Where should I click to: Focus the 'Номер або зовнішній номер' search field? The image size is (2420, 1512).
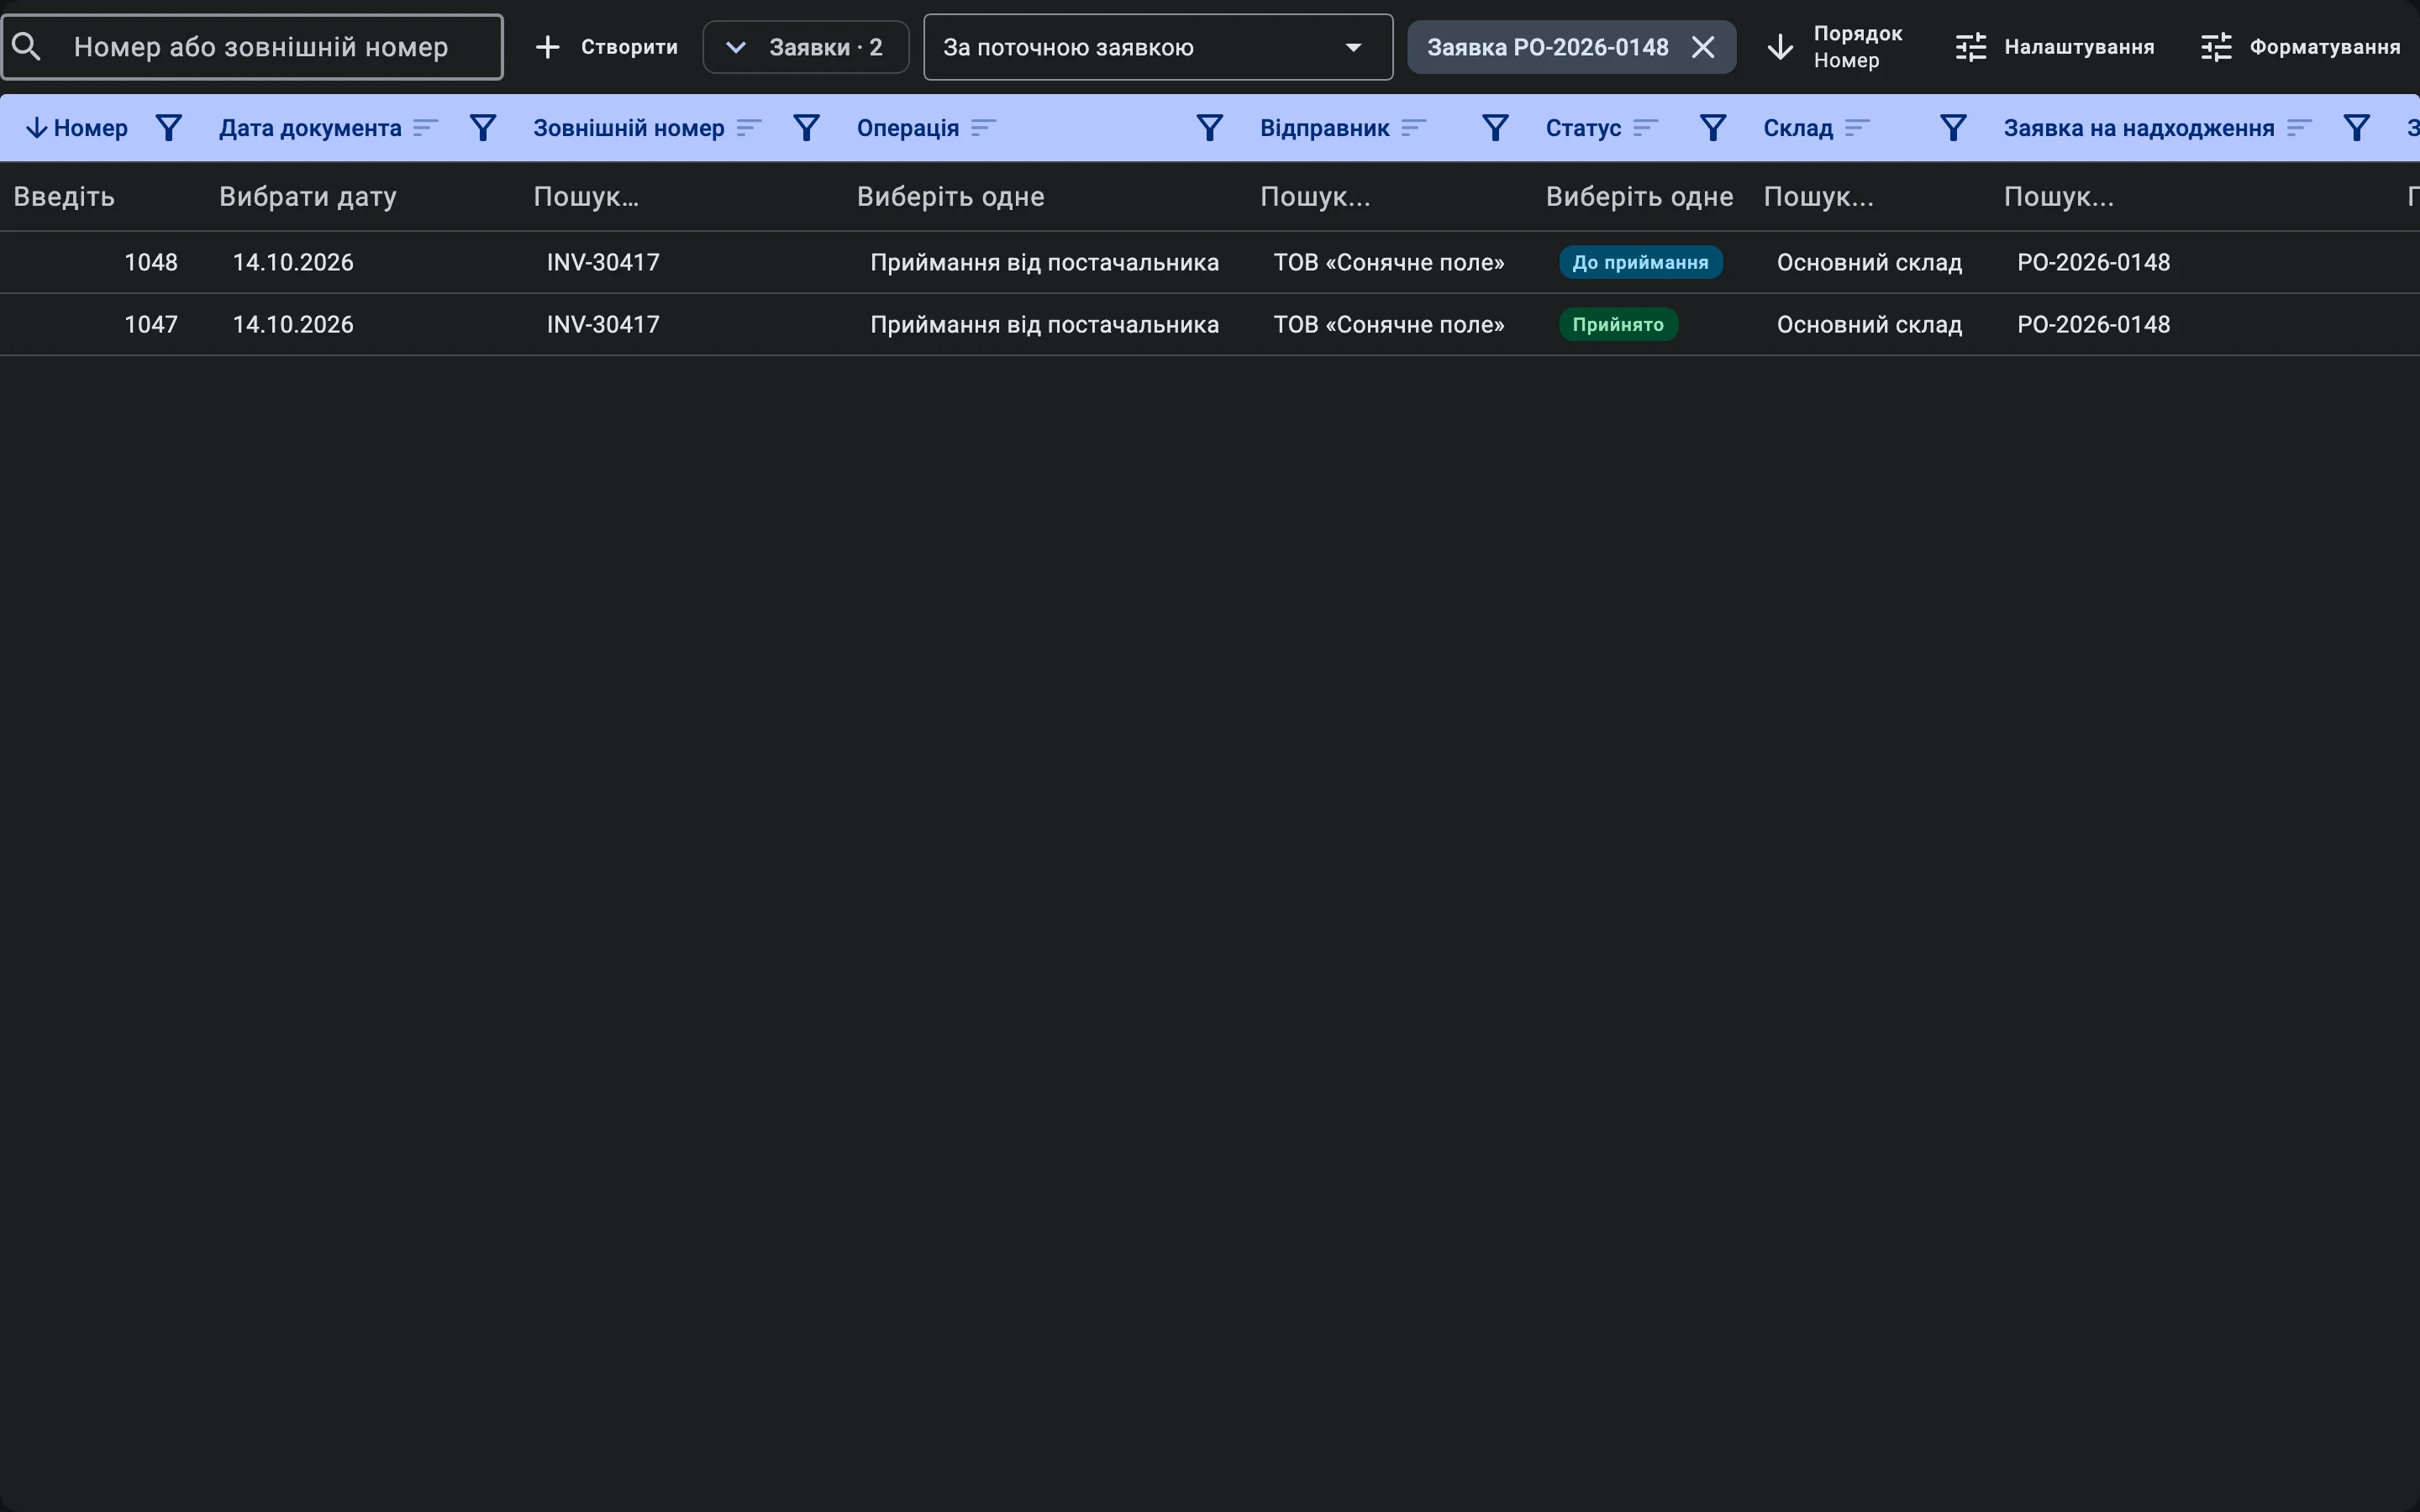(x=252, y=47)
